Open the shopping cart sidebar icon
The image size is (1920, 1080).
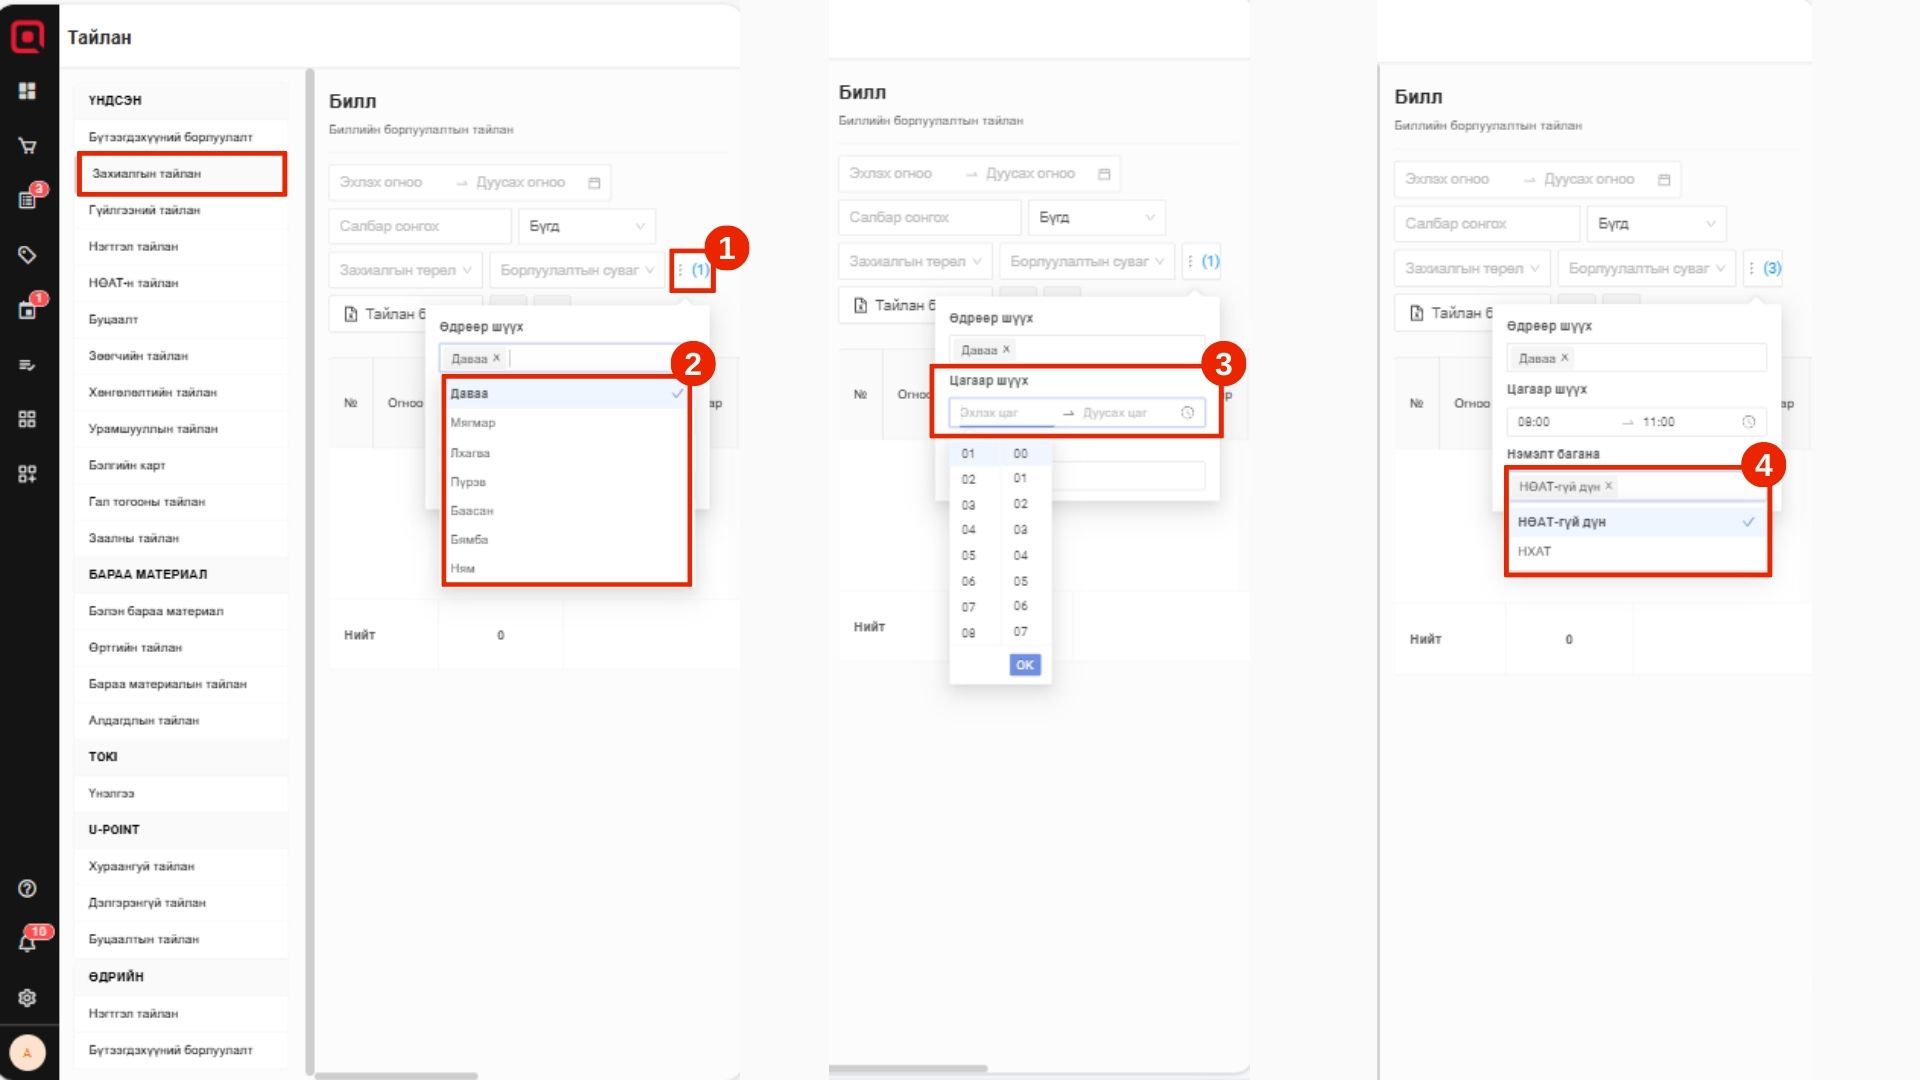pos(27,146)
